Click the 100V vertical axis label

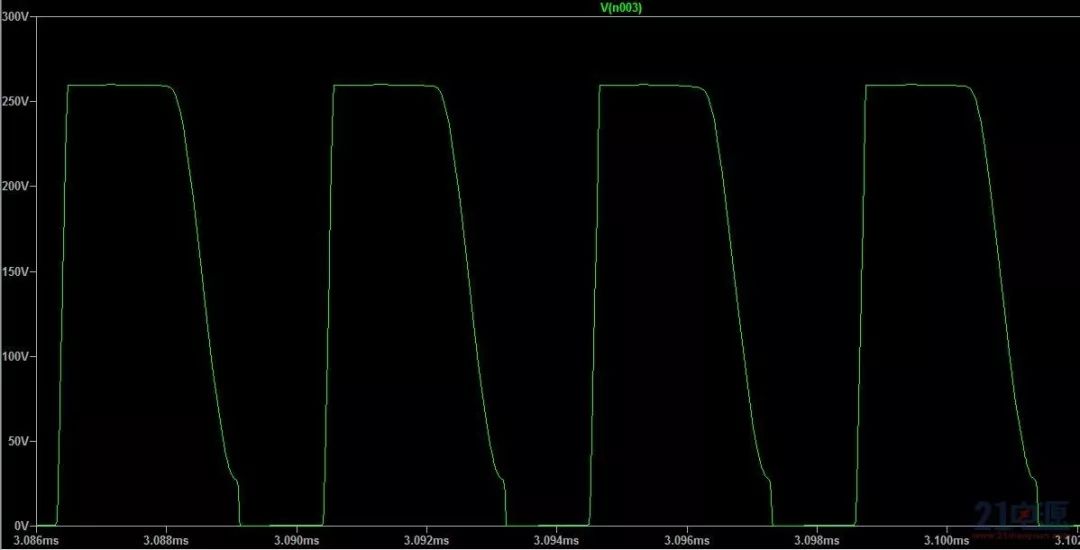(15, 356)
